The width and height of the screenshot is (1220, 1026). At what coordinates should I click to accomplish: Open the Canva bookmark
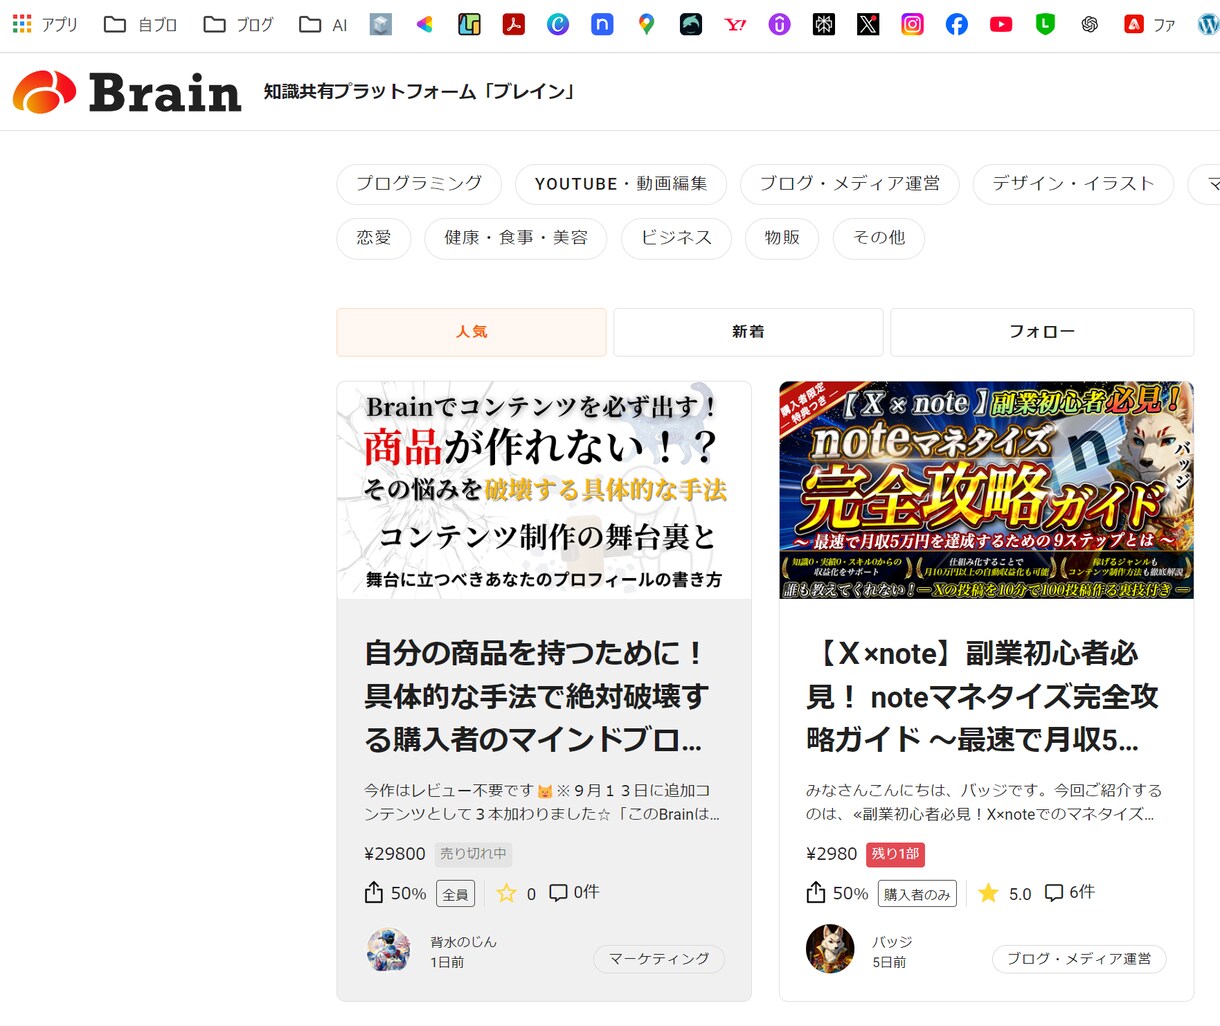click(x=558, y=24)
